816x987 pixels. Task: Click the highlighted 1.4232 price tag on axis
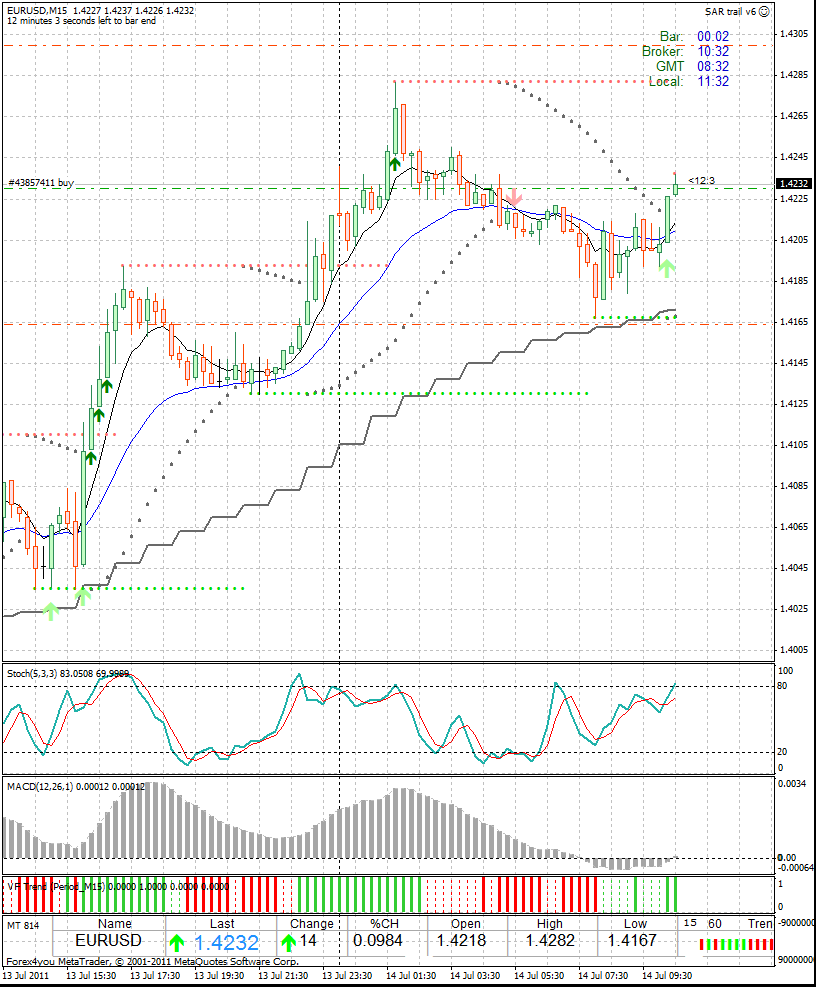(794, 183)
